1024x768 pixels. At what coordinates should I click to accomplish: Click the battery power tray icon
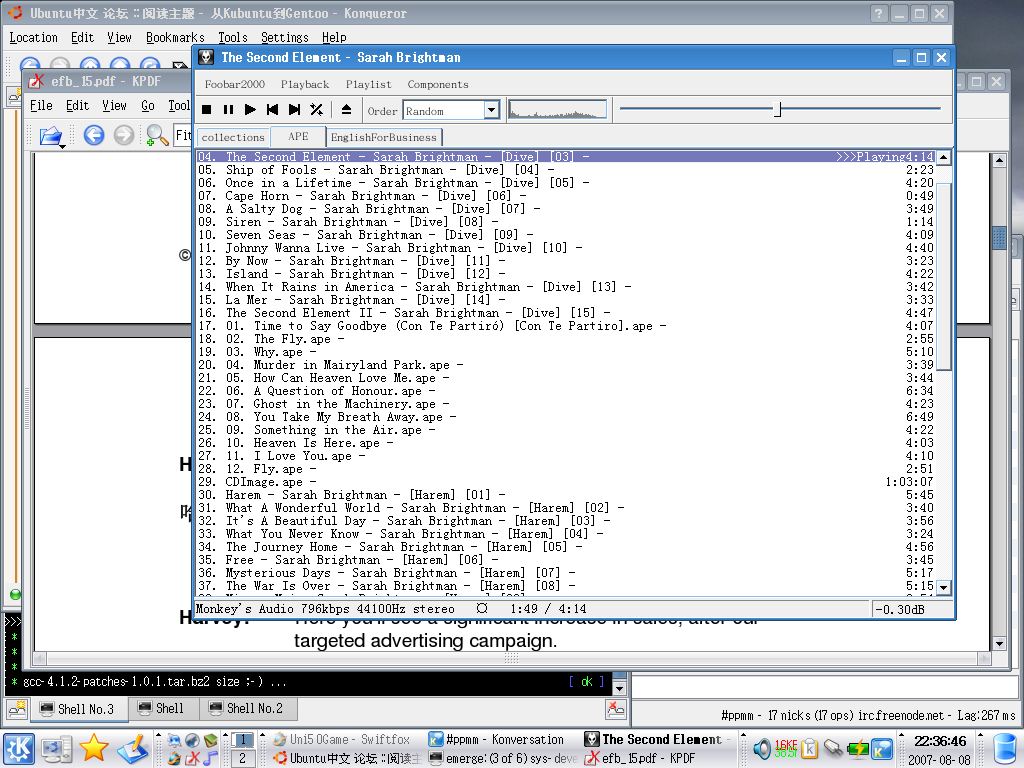(x=857, y=748)
